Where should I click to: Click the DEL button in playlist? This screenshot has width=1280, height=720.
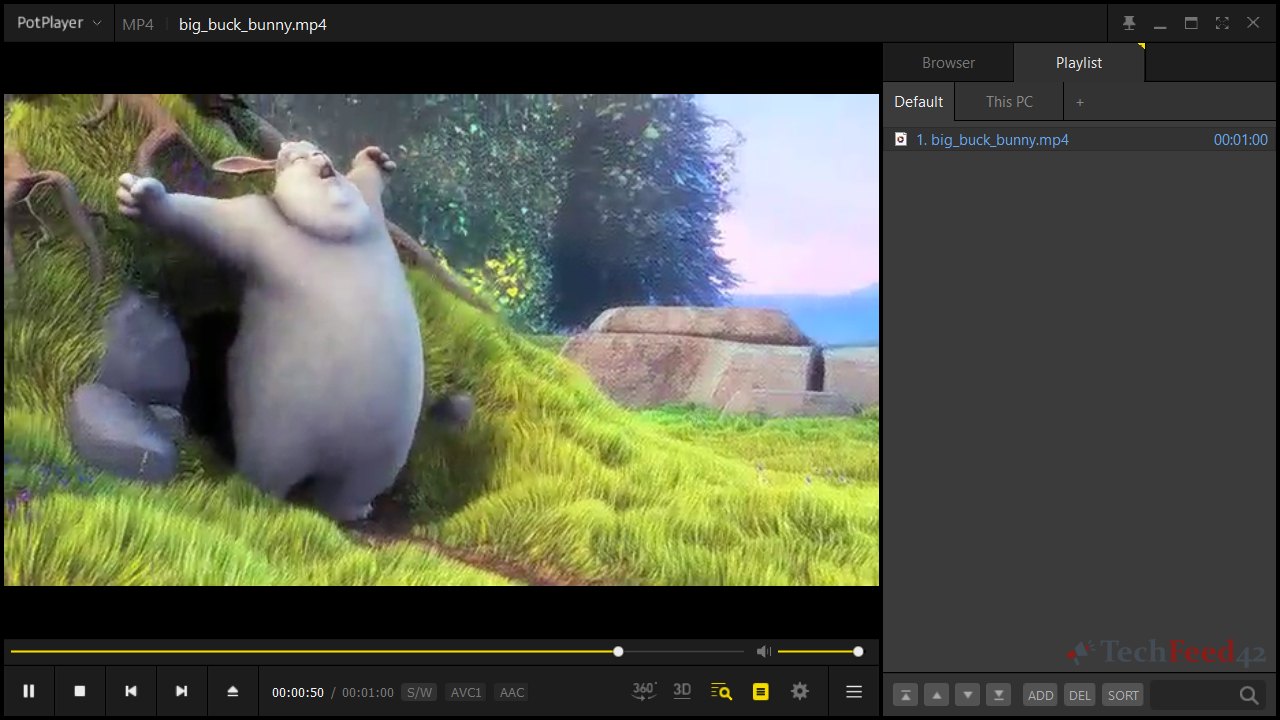1079,695
